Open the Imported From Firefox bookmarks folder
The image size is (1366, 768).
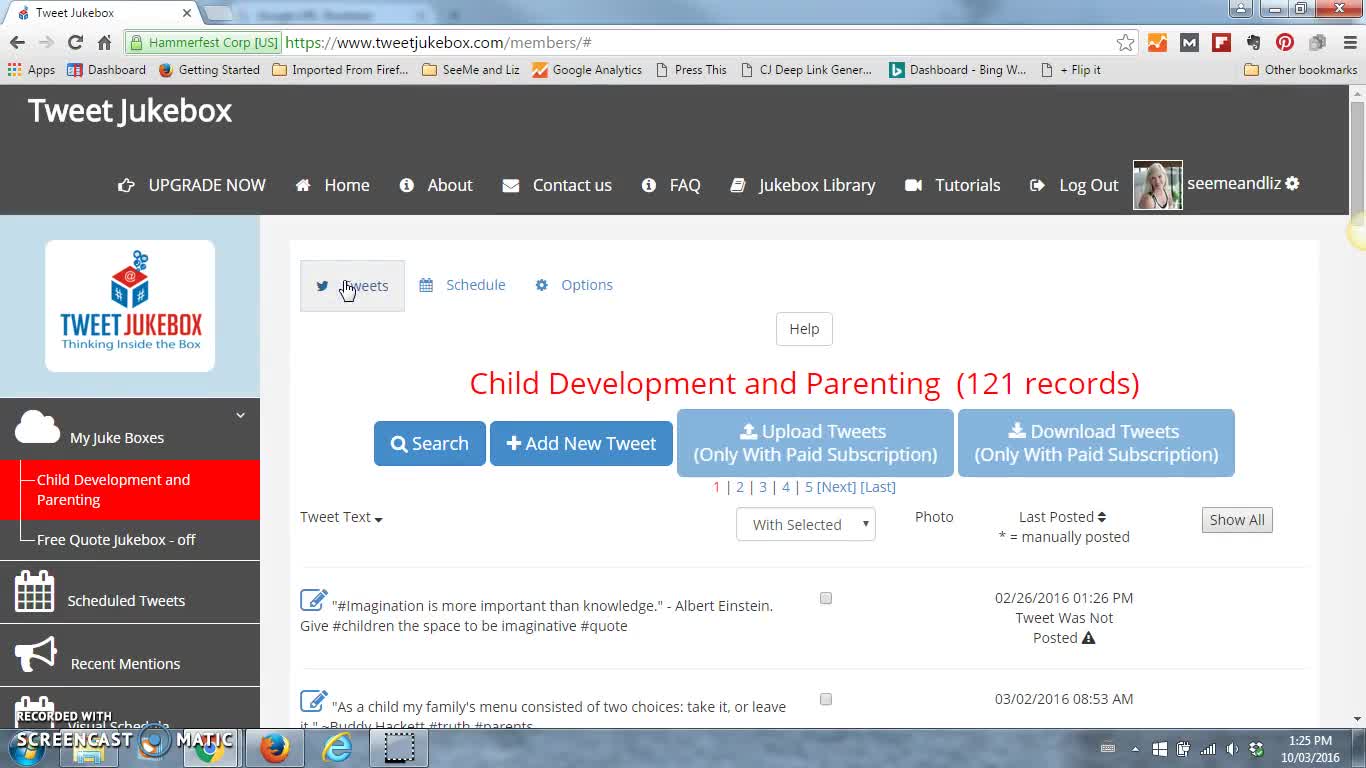click(341, 70)
